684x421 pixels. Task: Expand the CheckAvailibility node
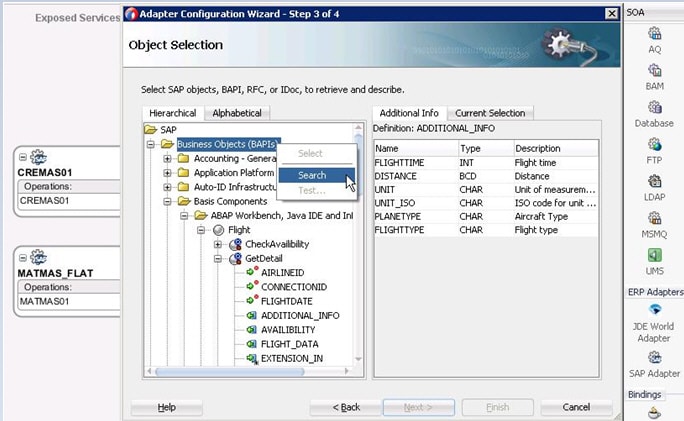pos(218,244)
